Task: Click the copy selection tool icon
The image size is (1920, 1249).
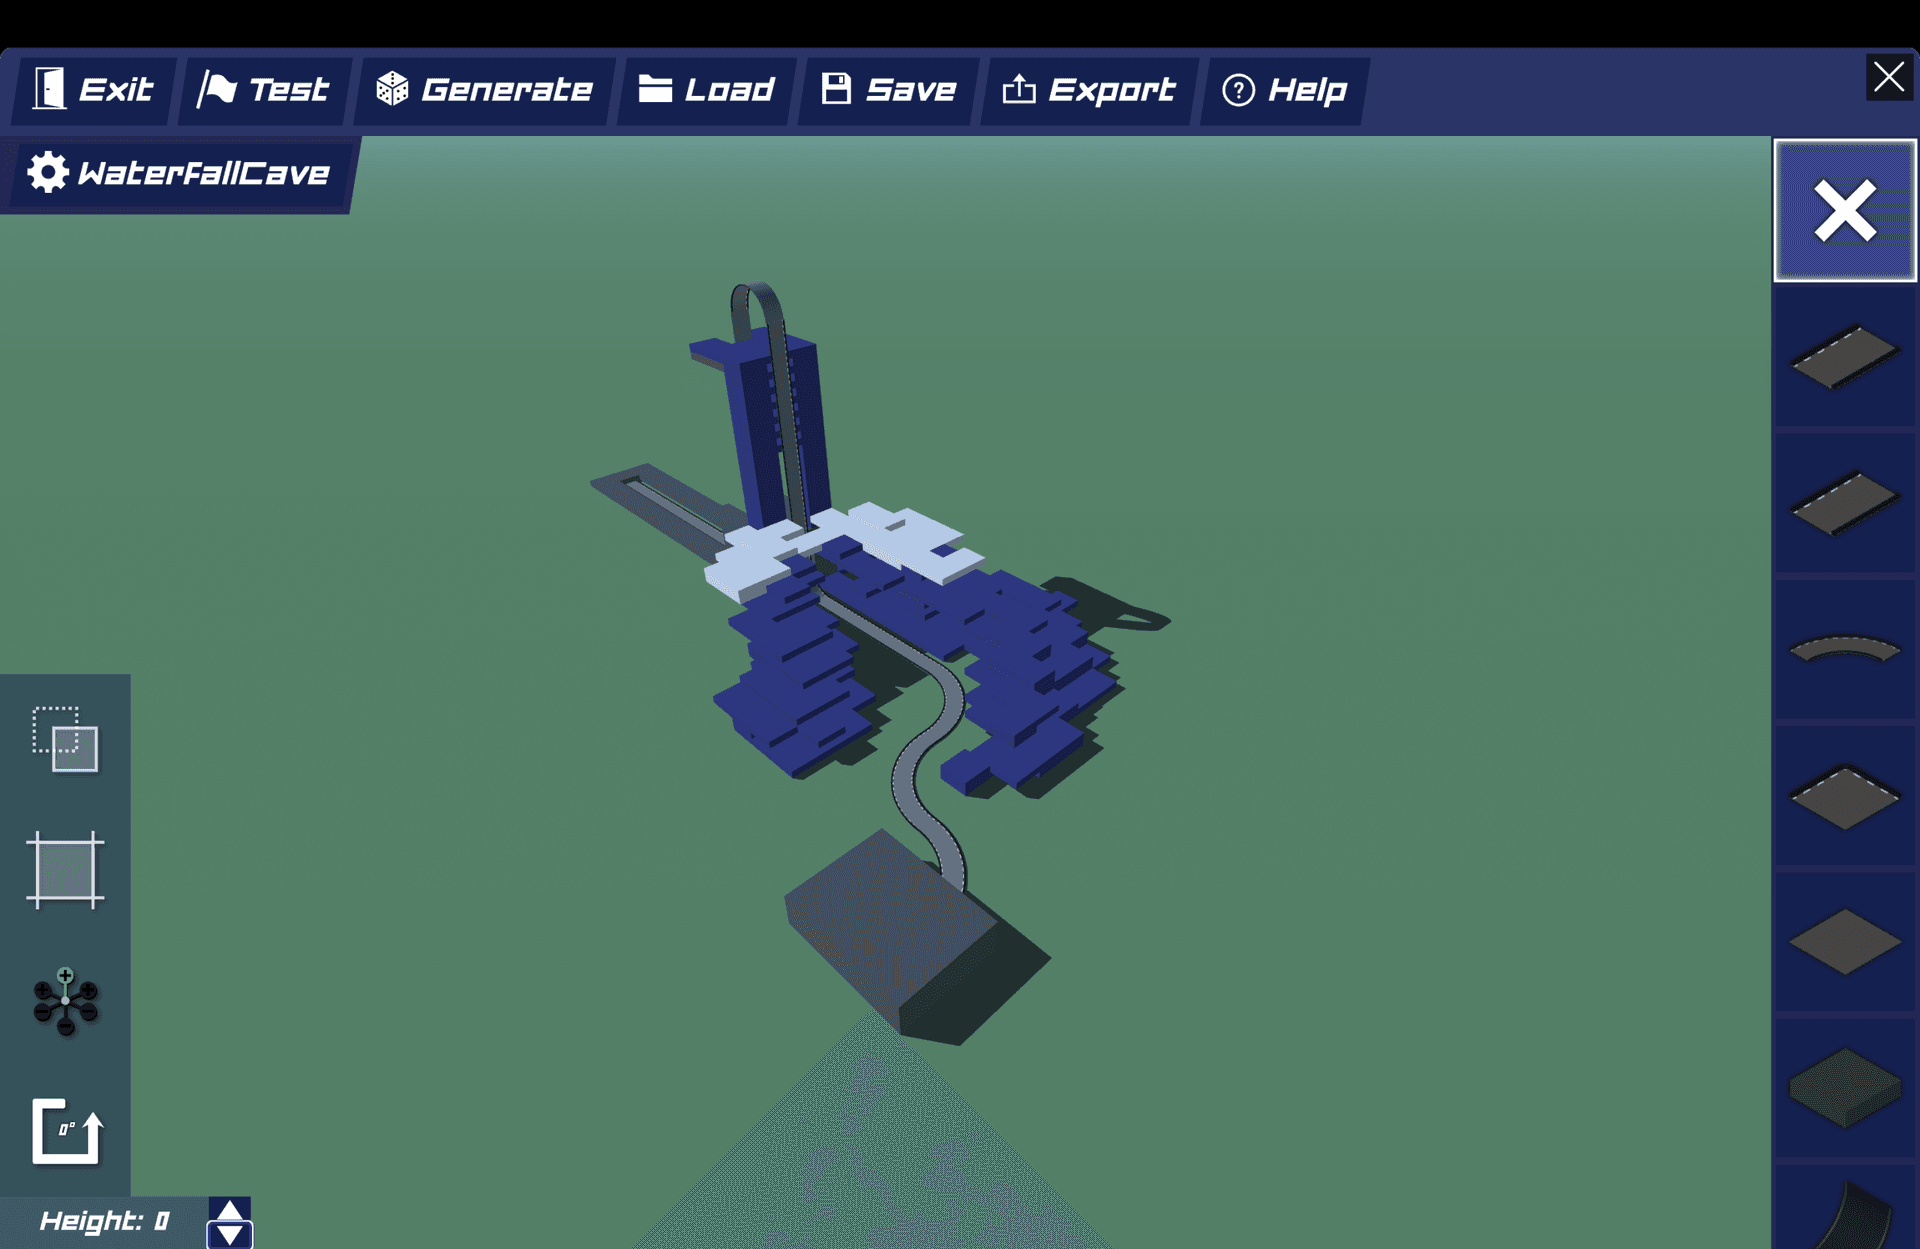Action: pyautogui.click(x=65, y=740)
